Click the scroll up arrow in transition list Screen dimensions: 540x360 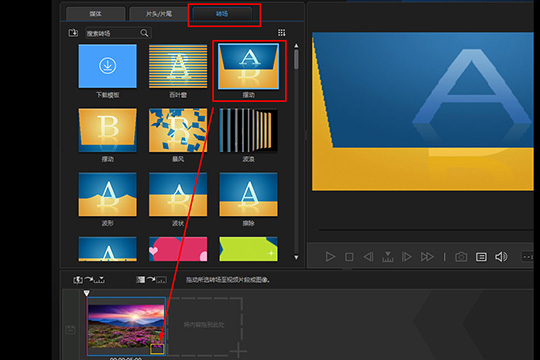click(296, 46)
